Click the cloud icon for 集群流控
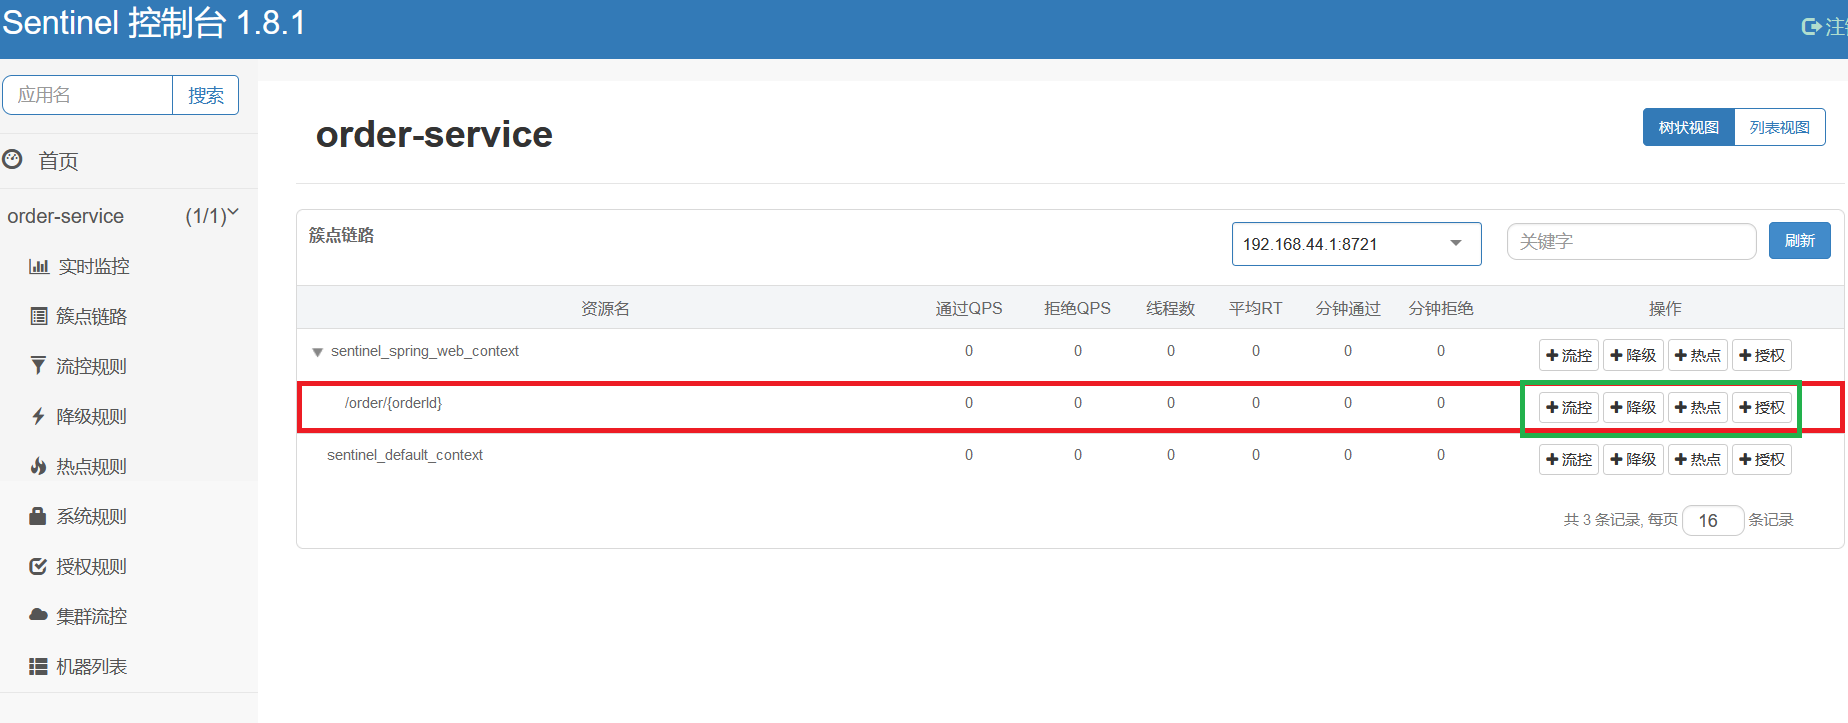The width and height of the screenshot is (1848, 723). [38, 615]
